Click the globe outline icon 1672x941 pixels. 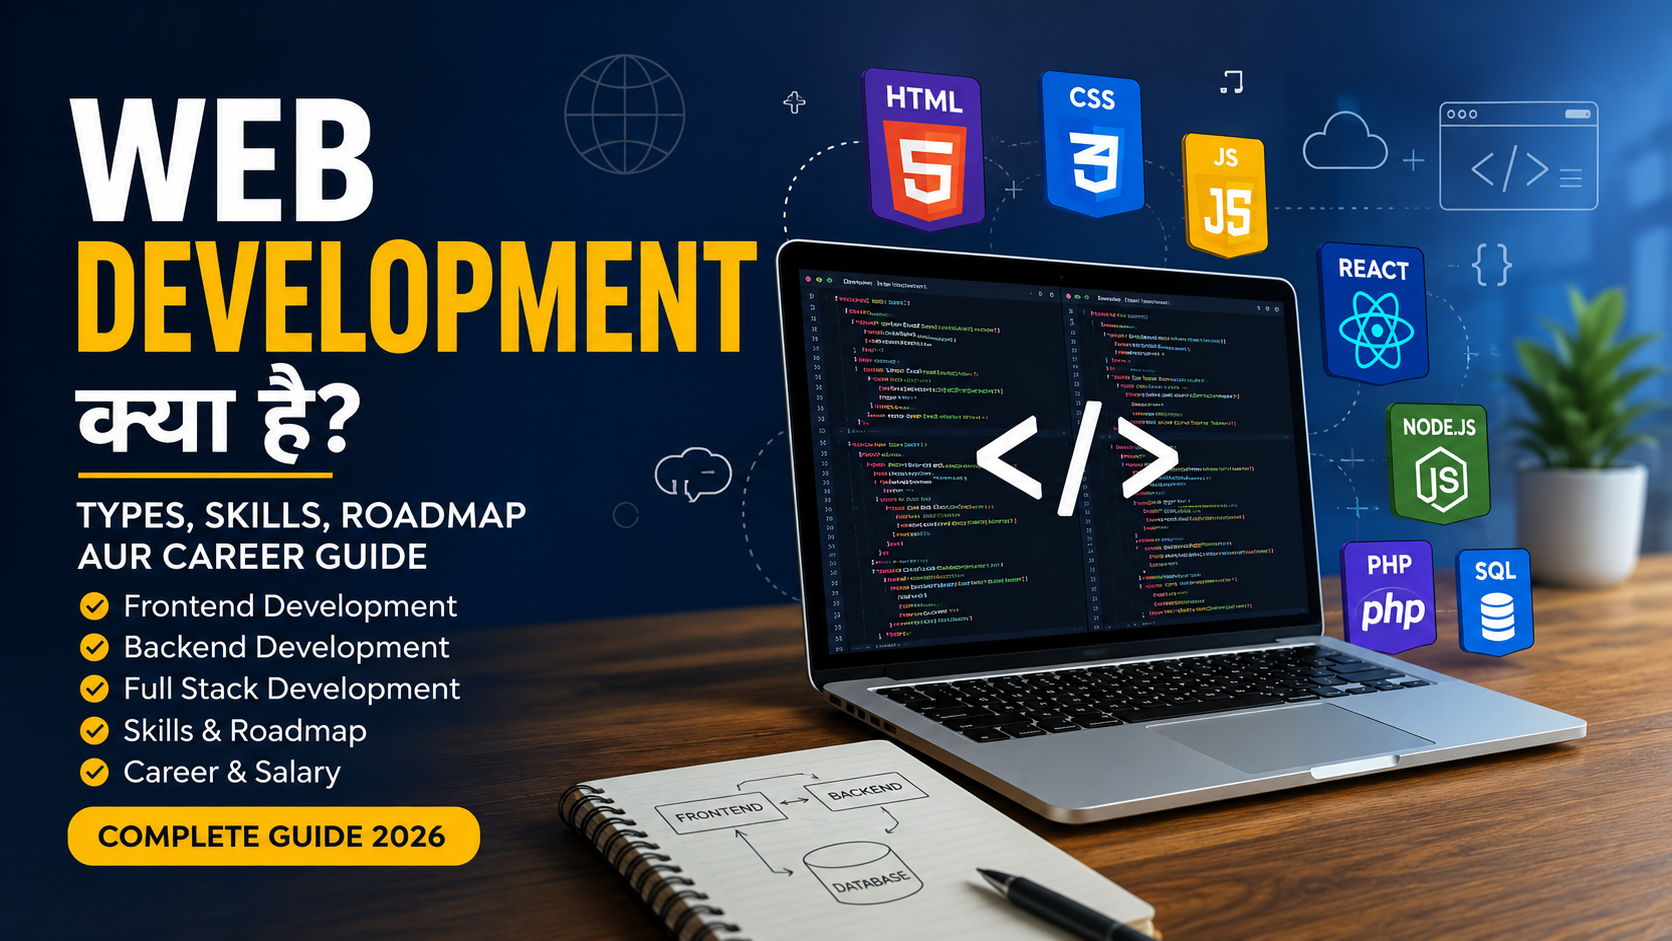click(x=624, y=114)
